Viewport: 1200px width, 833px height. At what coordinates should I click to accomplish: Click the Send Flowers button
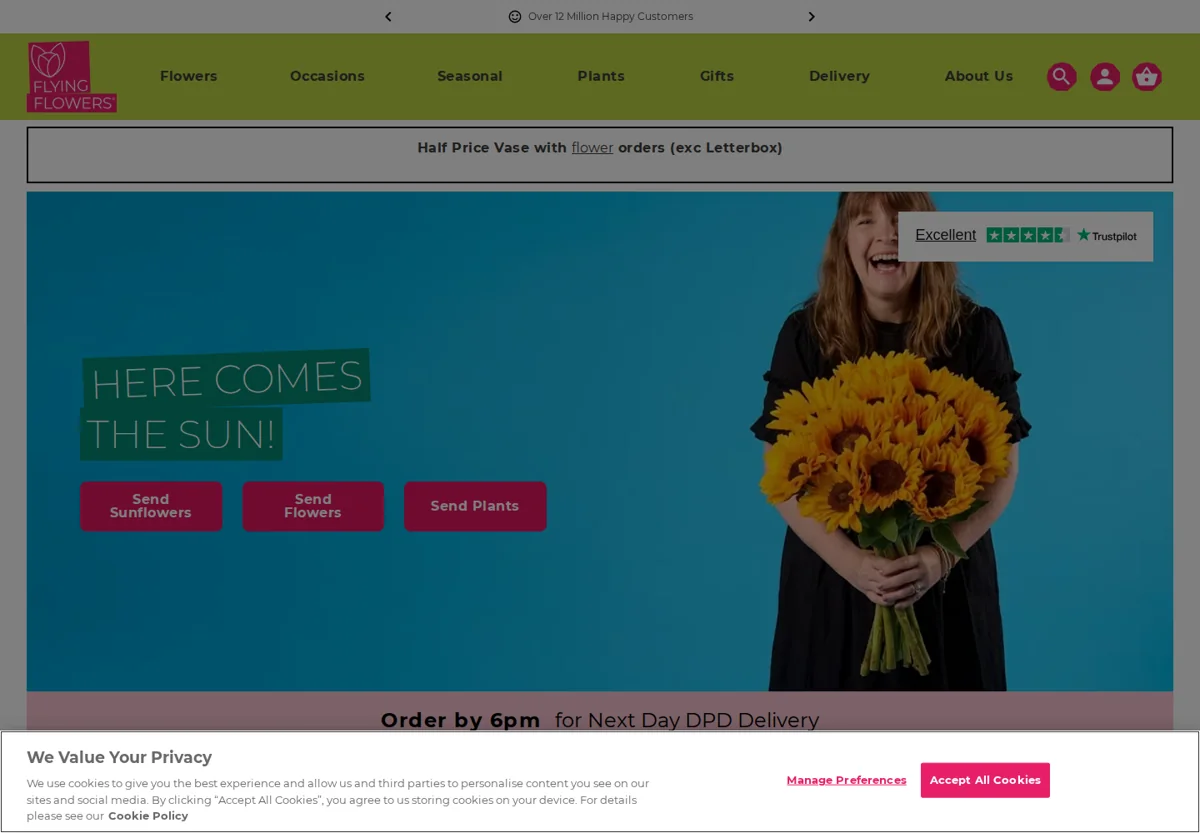pos(313,506)
